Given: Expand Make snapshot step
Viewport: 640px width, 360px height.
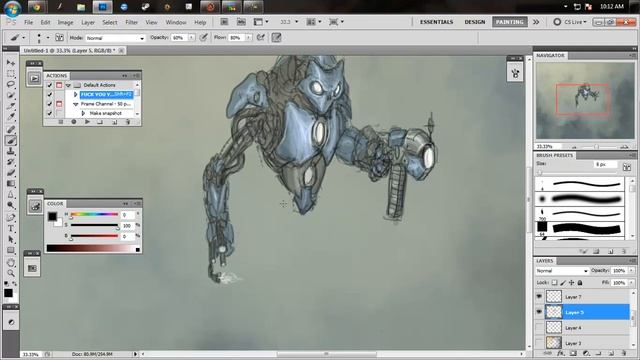Looking at the screenshot, I should [x=83, y=113].
